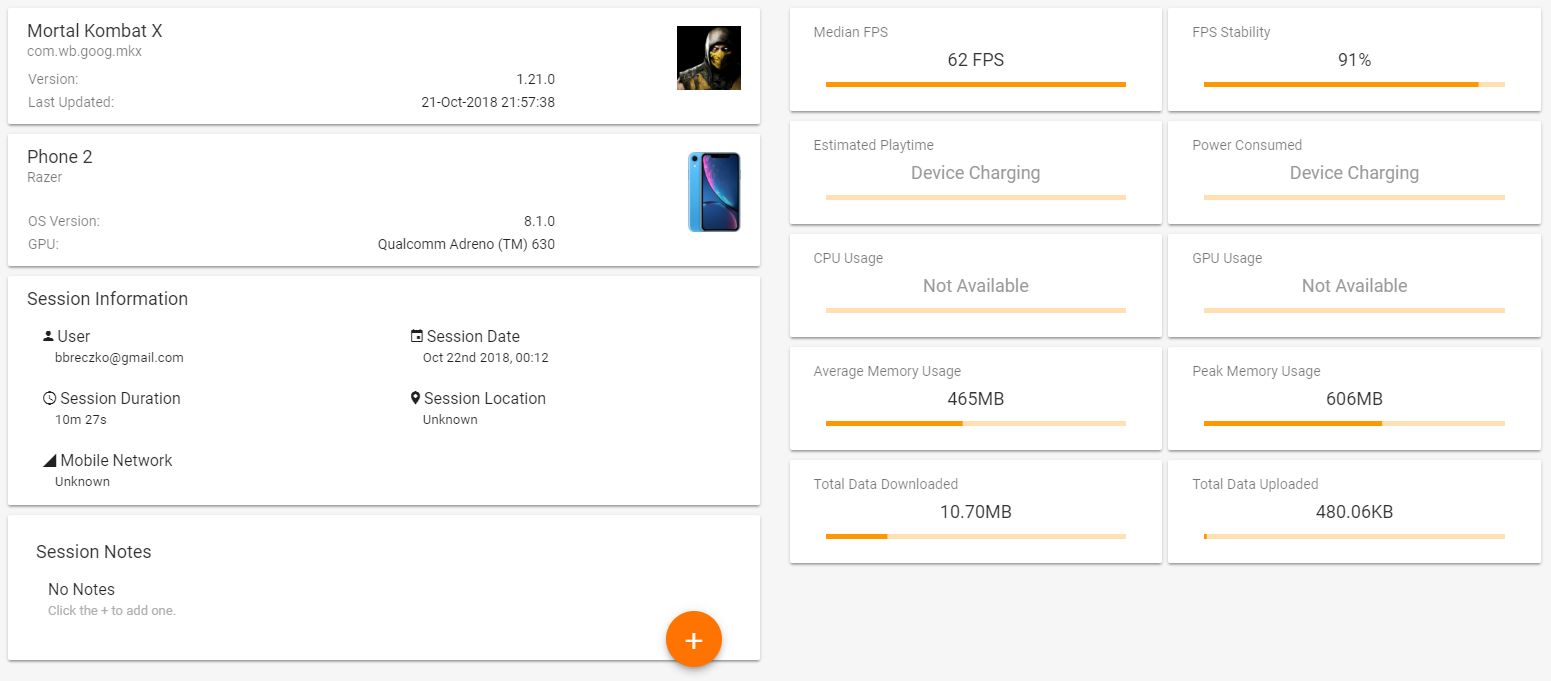Click the Total Data Uploaded bar
1551x681 pixels.
[1353, 537]
